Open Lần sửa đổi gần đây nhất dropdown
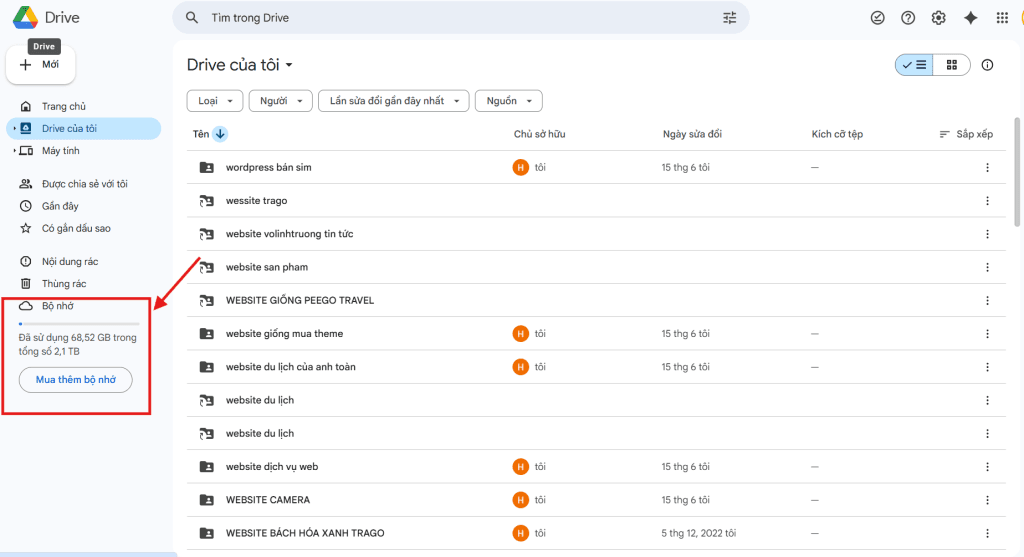The image size is (1024, 557). coord(394,101)
